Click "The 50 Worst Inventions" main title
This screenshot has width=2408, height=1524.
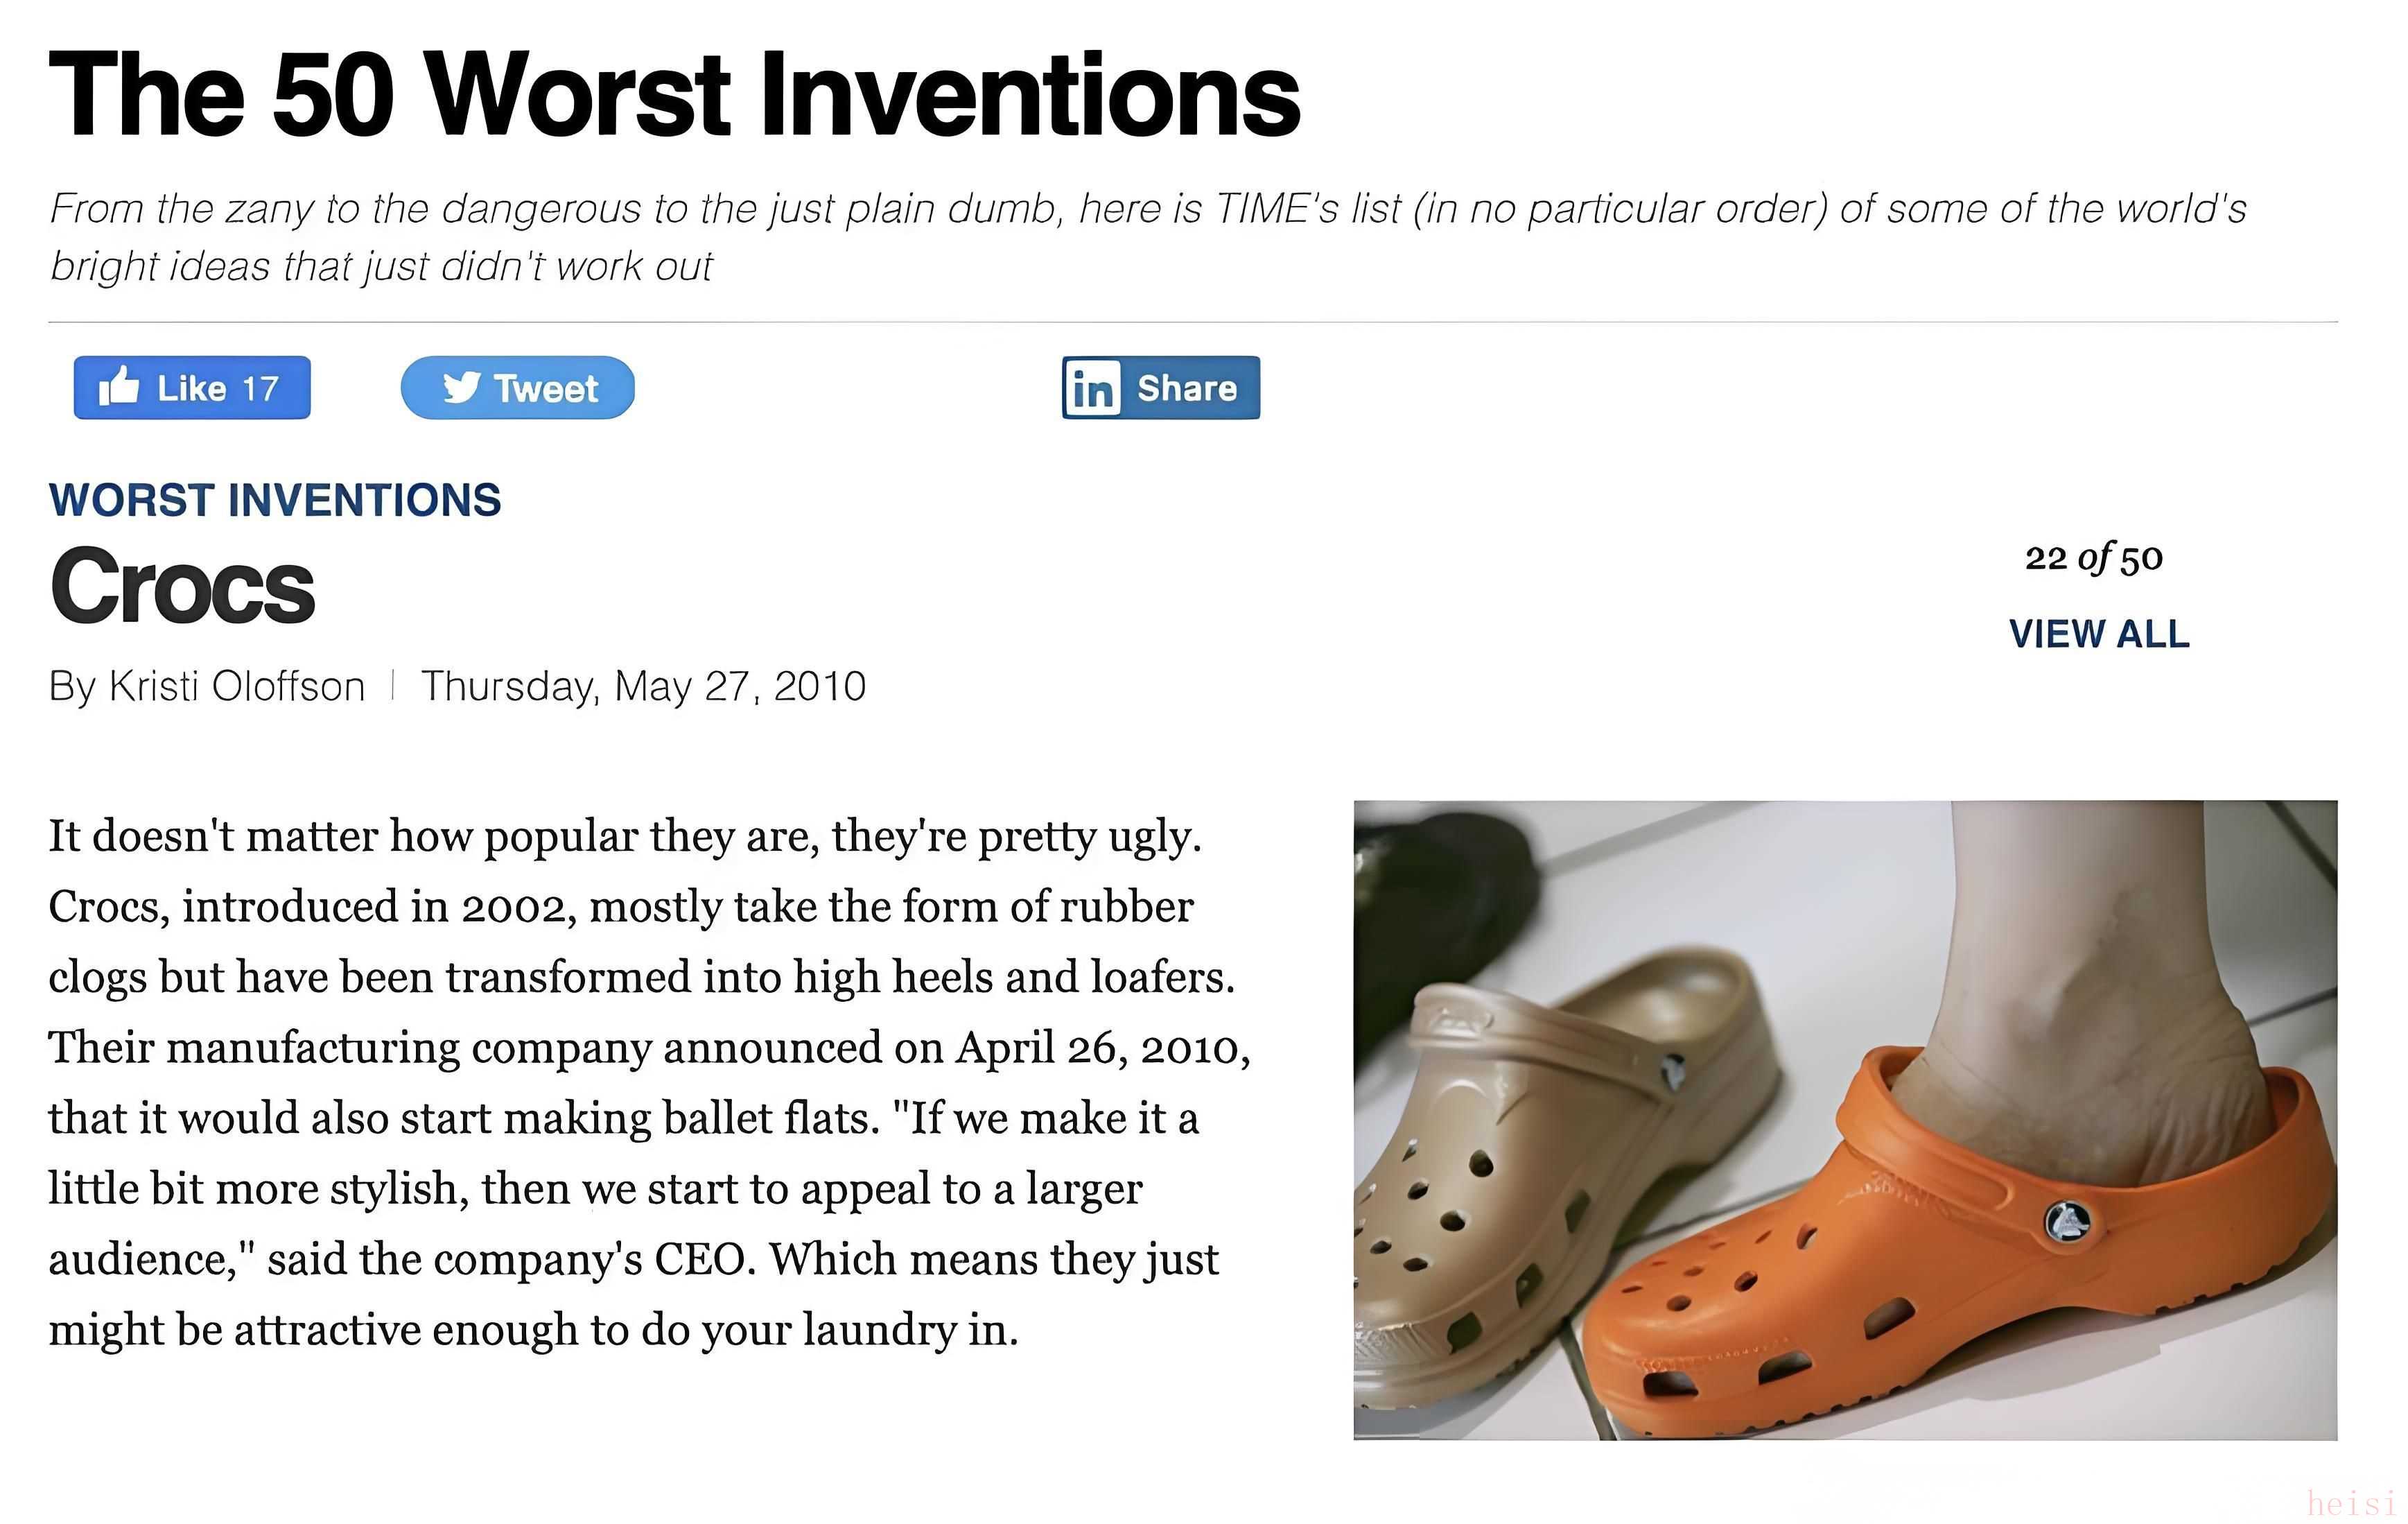(674, 95)
